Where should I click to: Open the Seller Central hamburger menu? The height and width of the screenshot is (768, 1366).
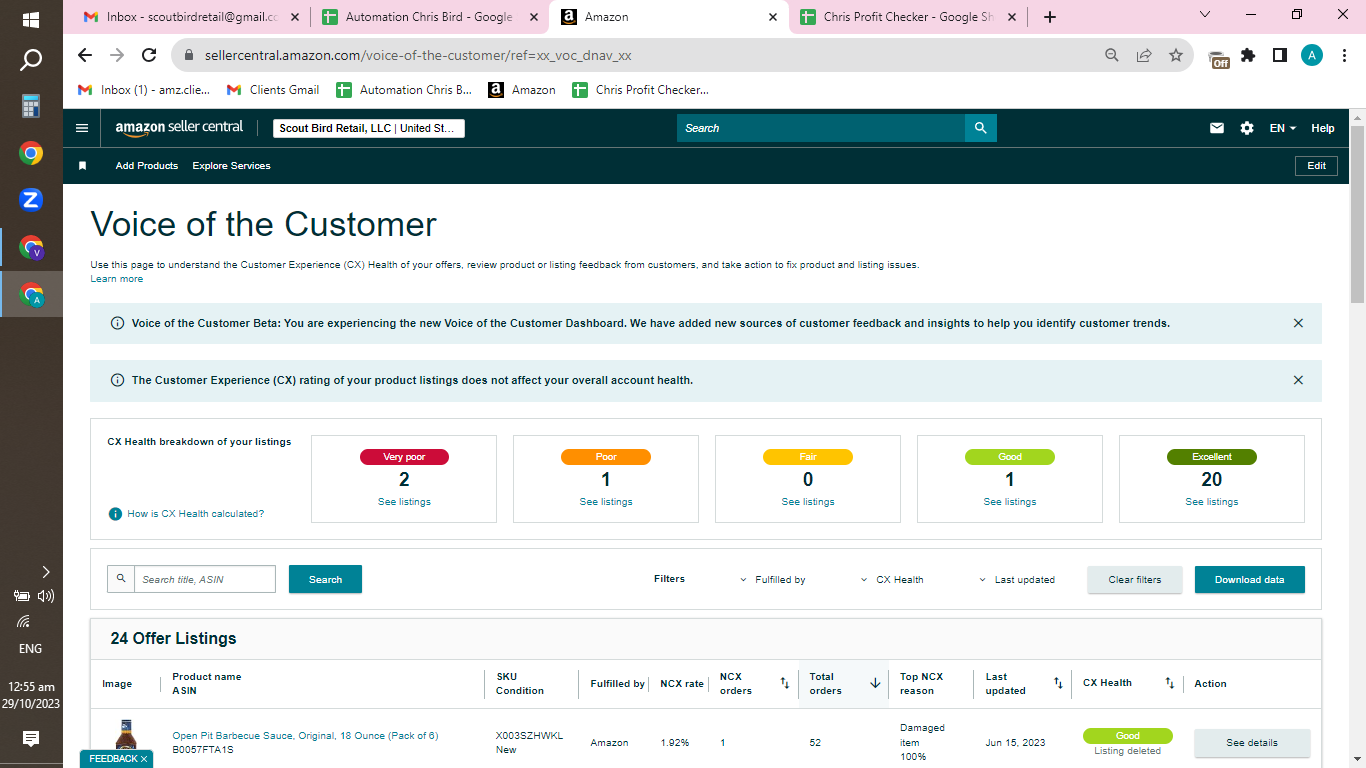[82, 128]
